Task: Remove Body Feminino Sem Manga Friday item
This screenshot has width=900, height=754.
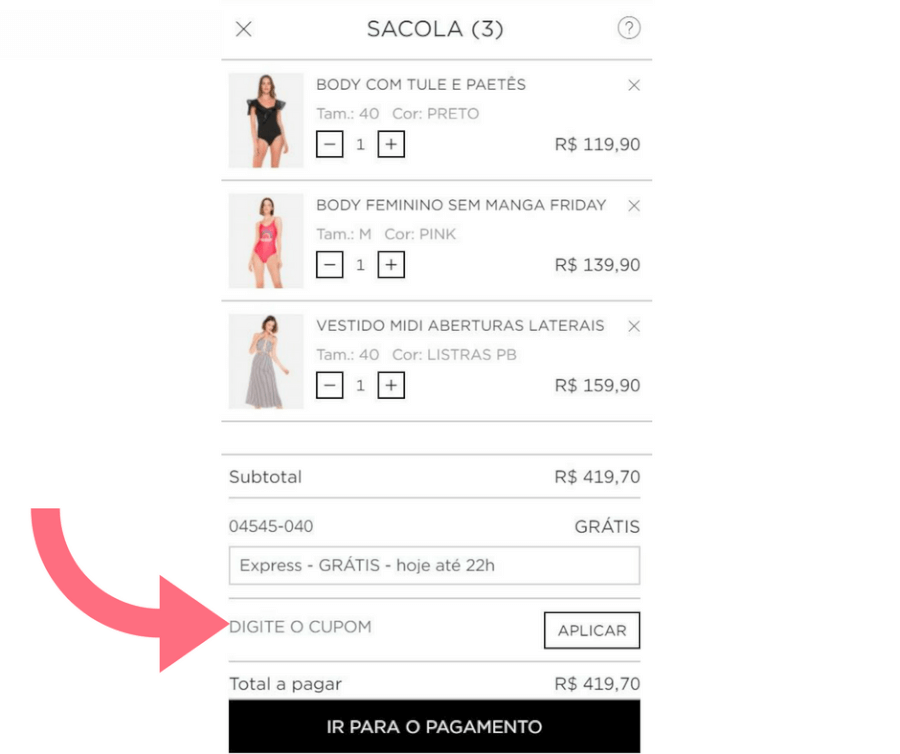Action: coord(633,206)
